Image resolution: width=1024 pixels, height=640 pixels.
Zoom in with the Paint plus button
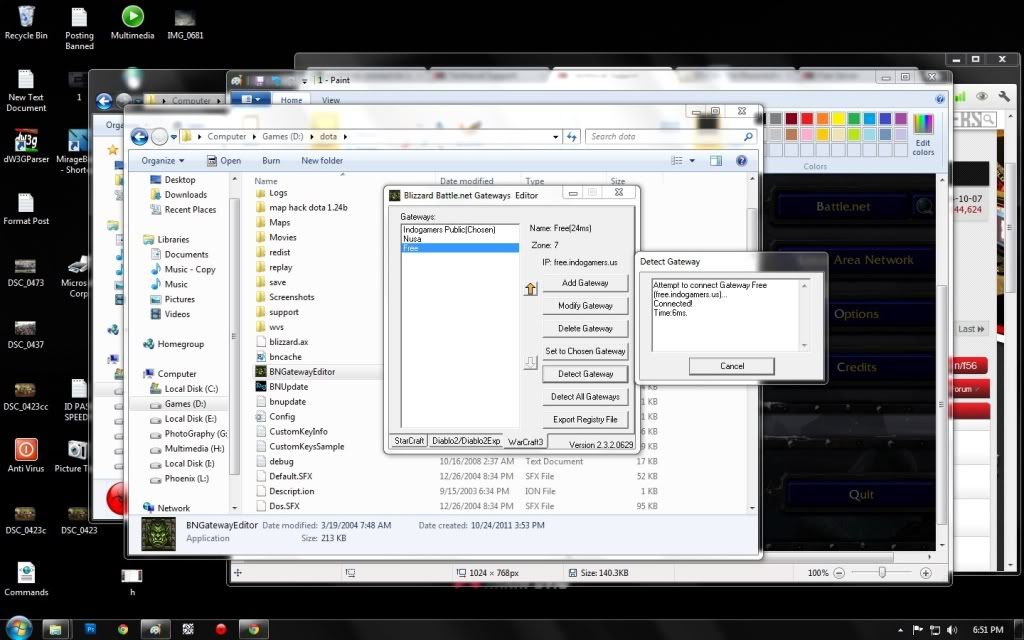(x=925, y=573)
